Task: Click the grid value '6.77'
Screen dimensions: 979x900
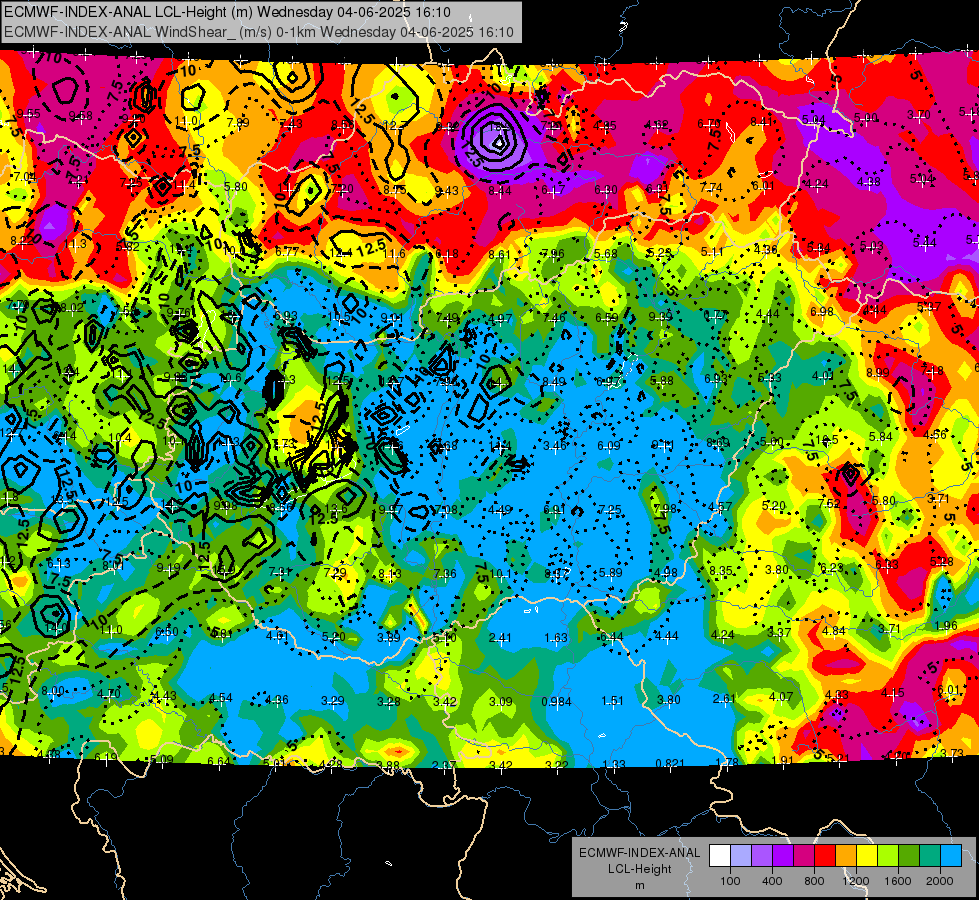Action: point(287,251)
